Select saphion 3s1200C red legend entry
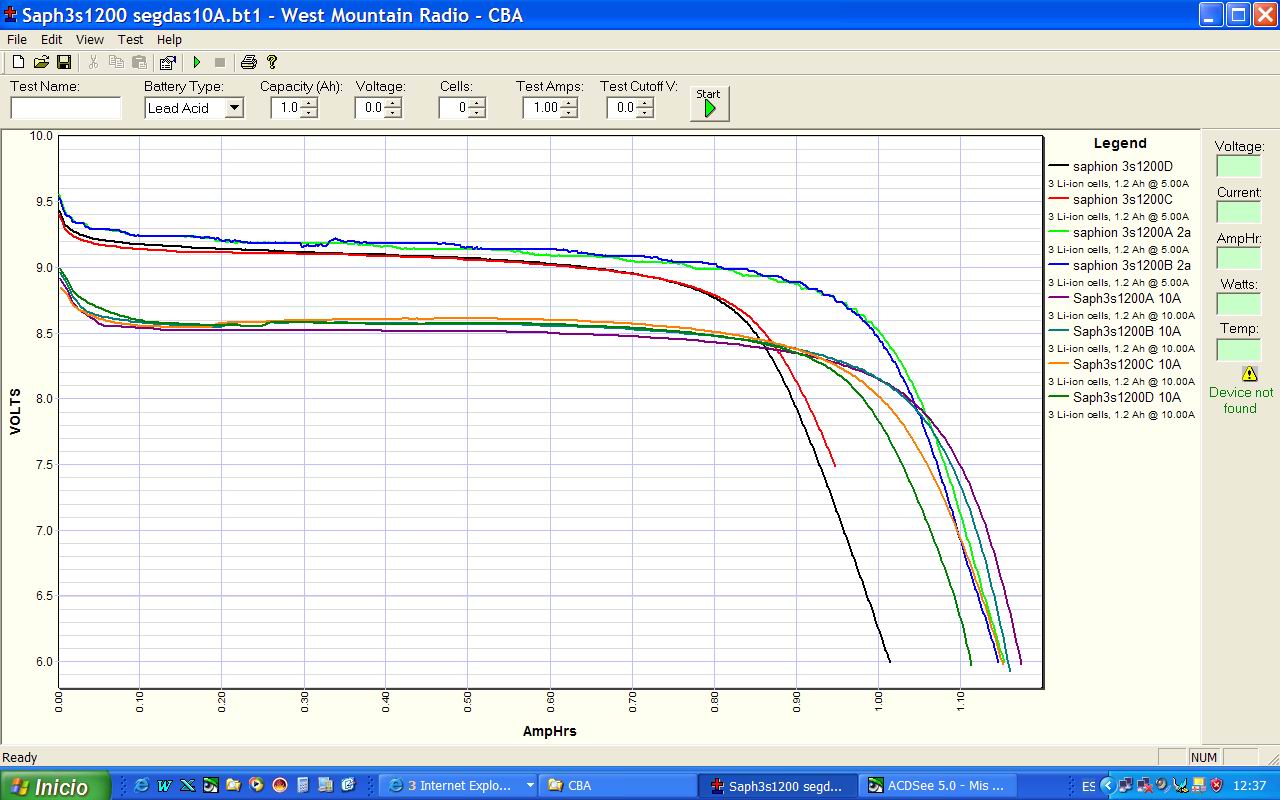Image resolution: width=1280 pixels, height=800 pixels. 1122,199
